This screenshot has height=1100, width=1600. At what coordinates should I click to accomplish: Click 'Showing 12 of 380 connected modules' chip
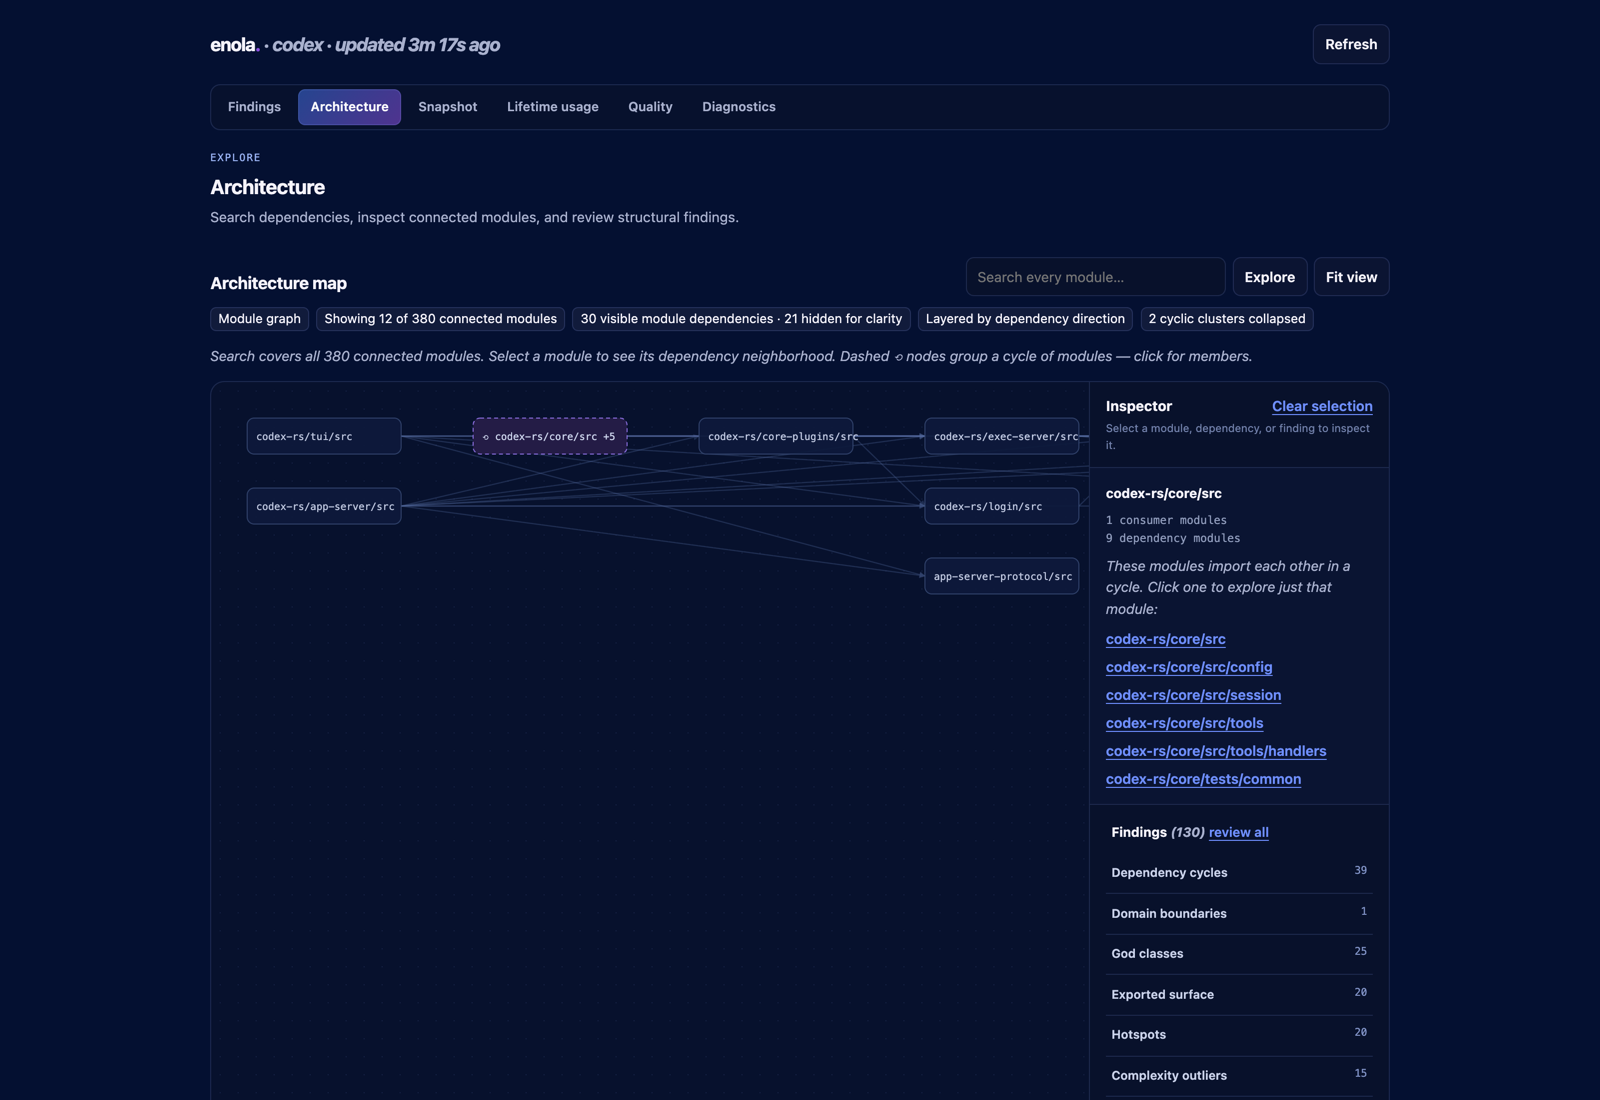[x=440, y=319]
